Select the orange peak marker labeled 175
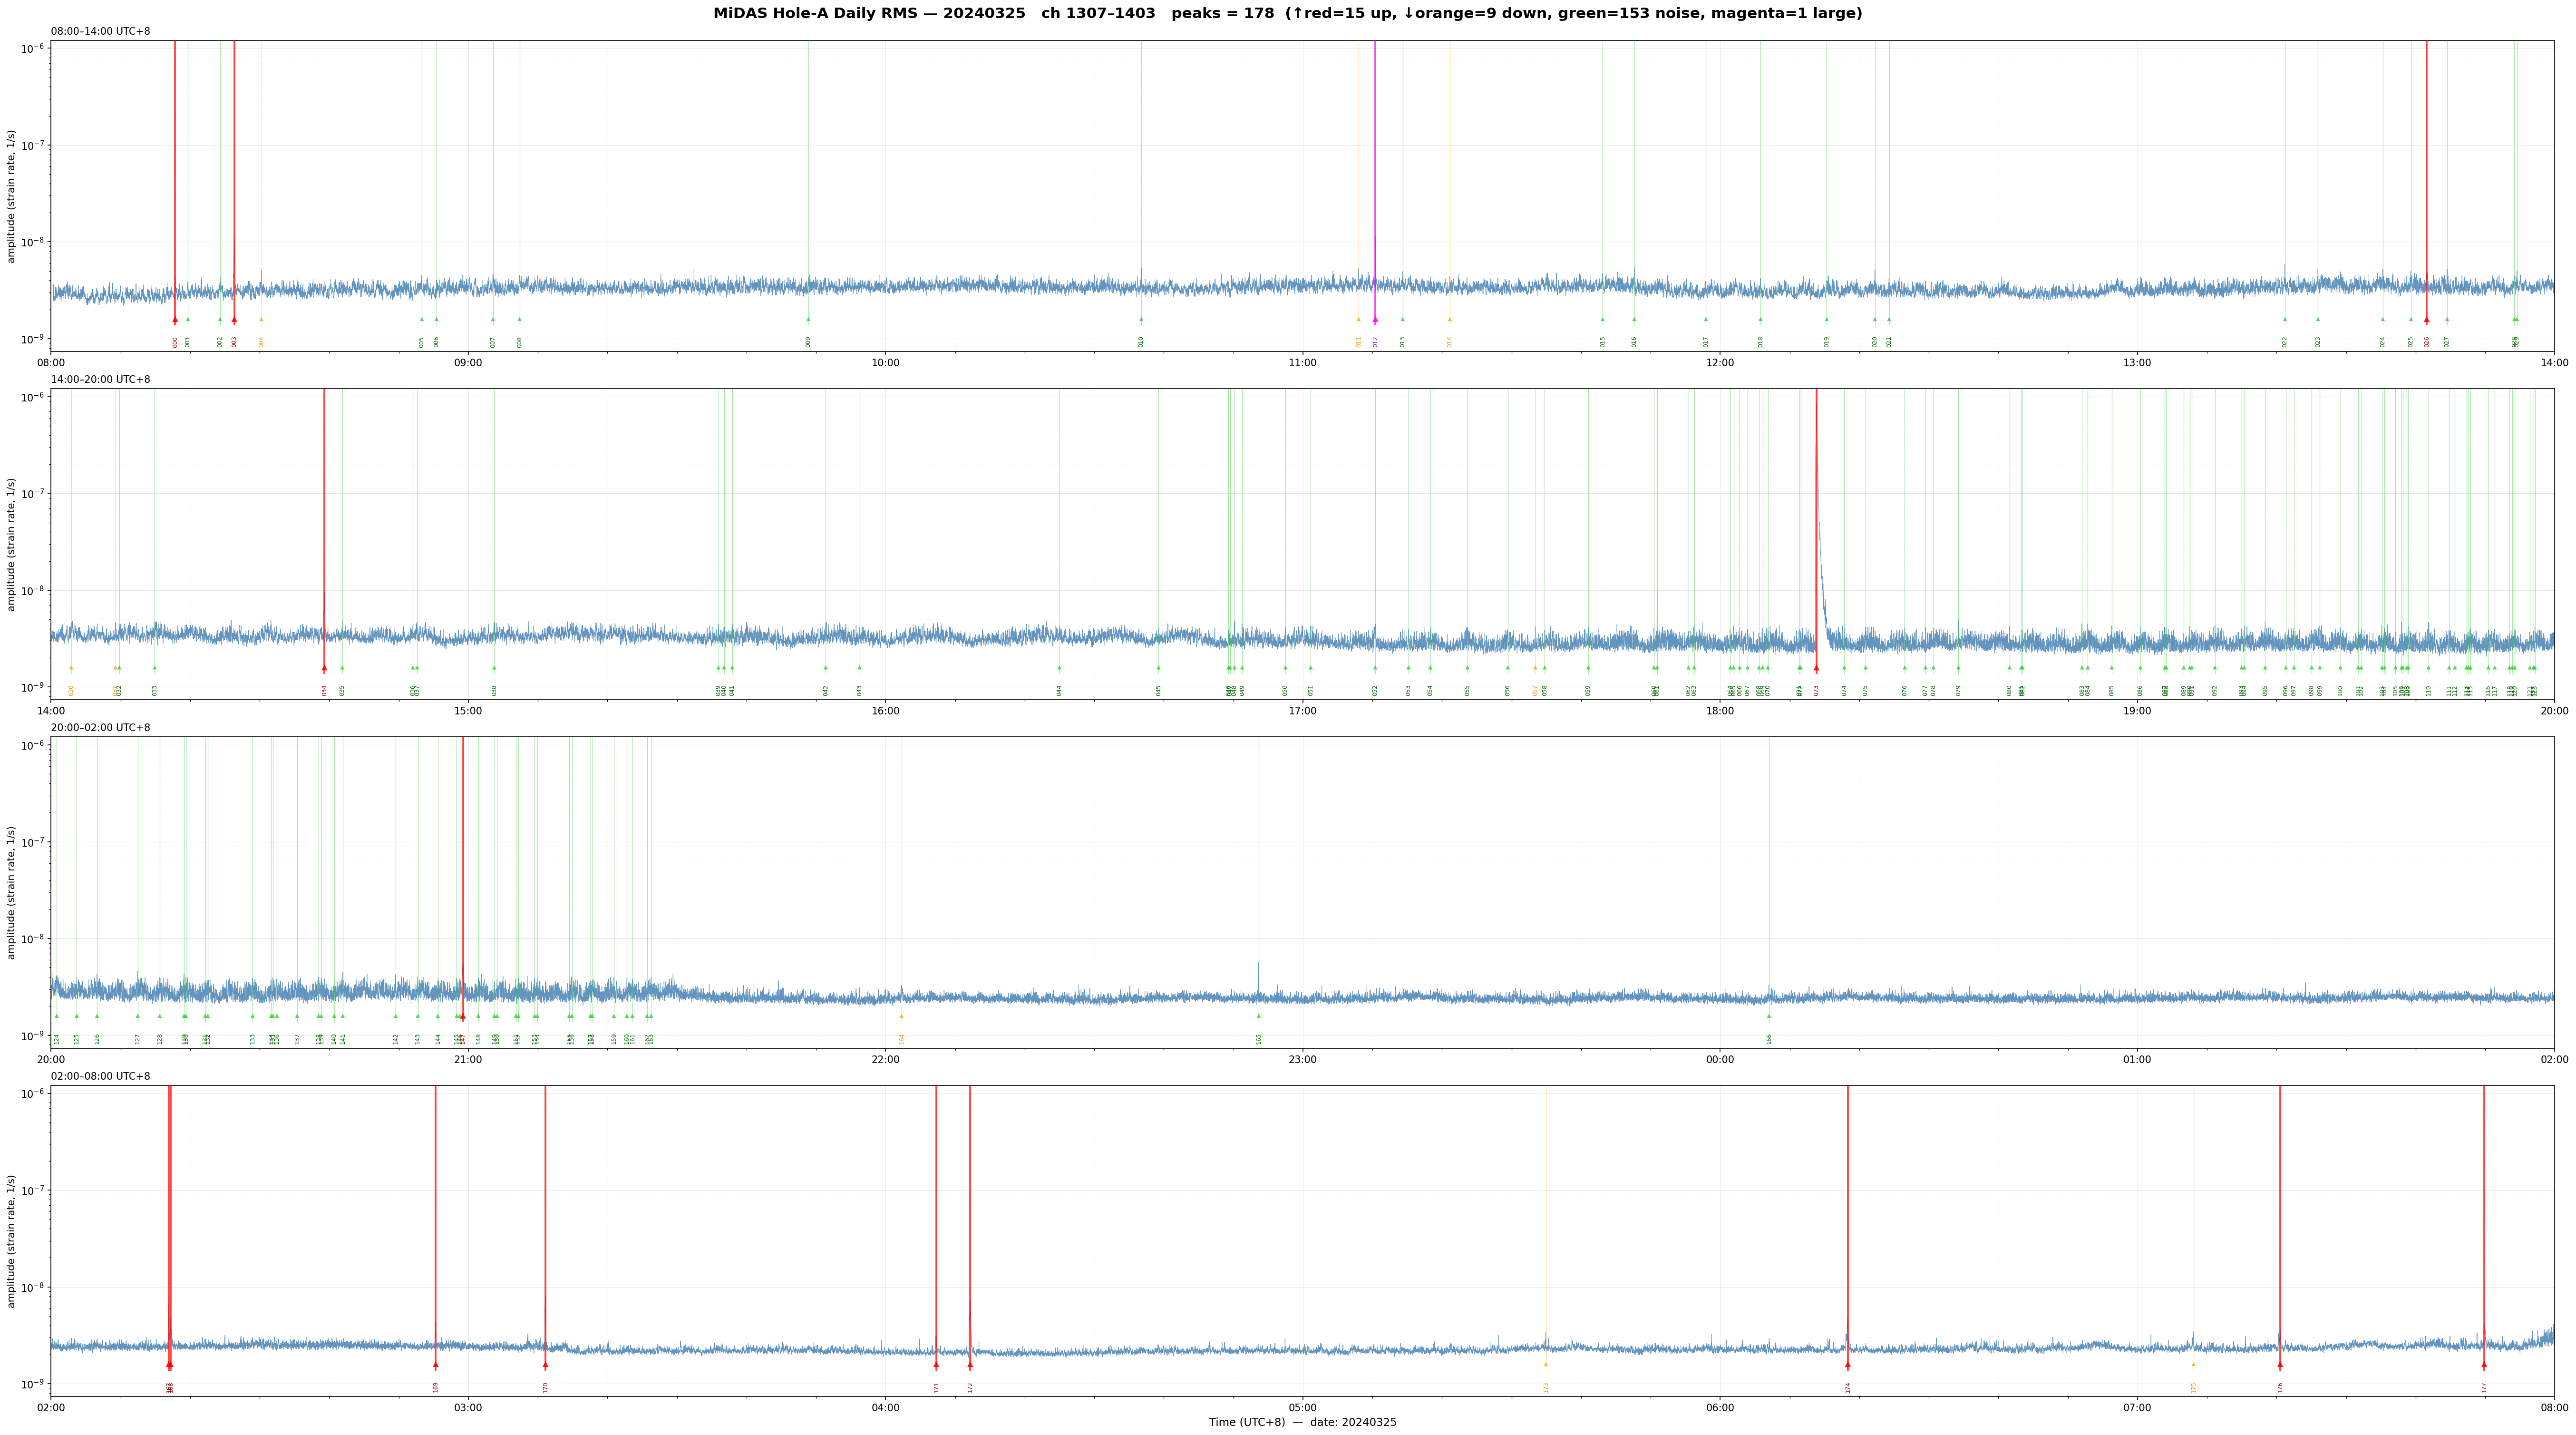Image resolution: width=2576 pixels, height=1435 pixels. tap(2193, 1365)
